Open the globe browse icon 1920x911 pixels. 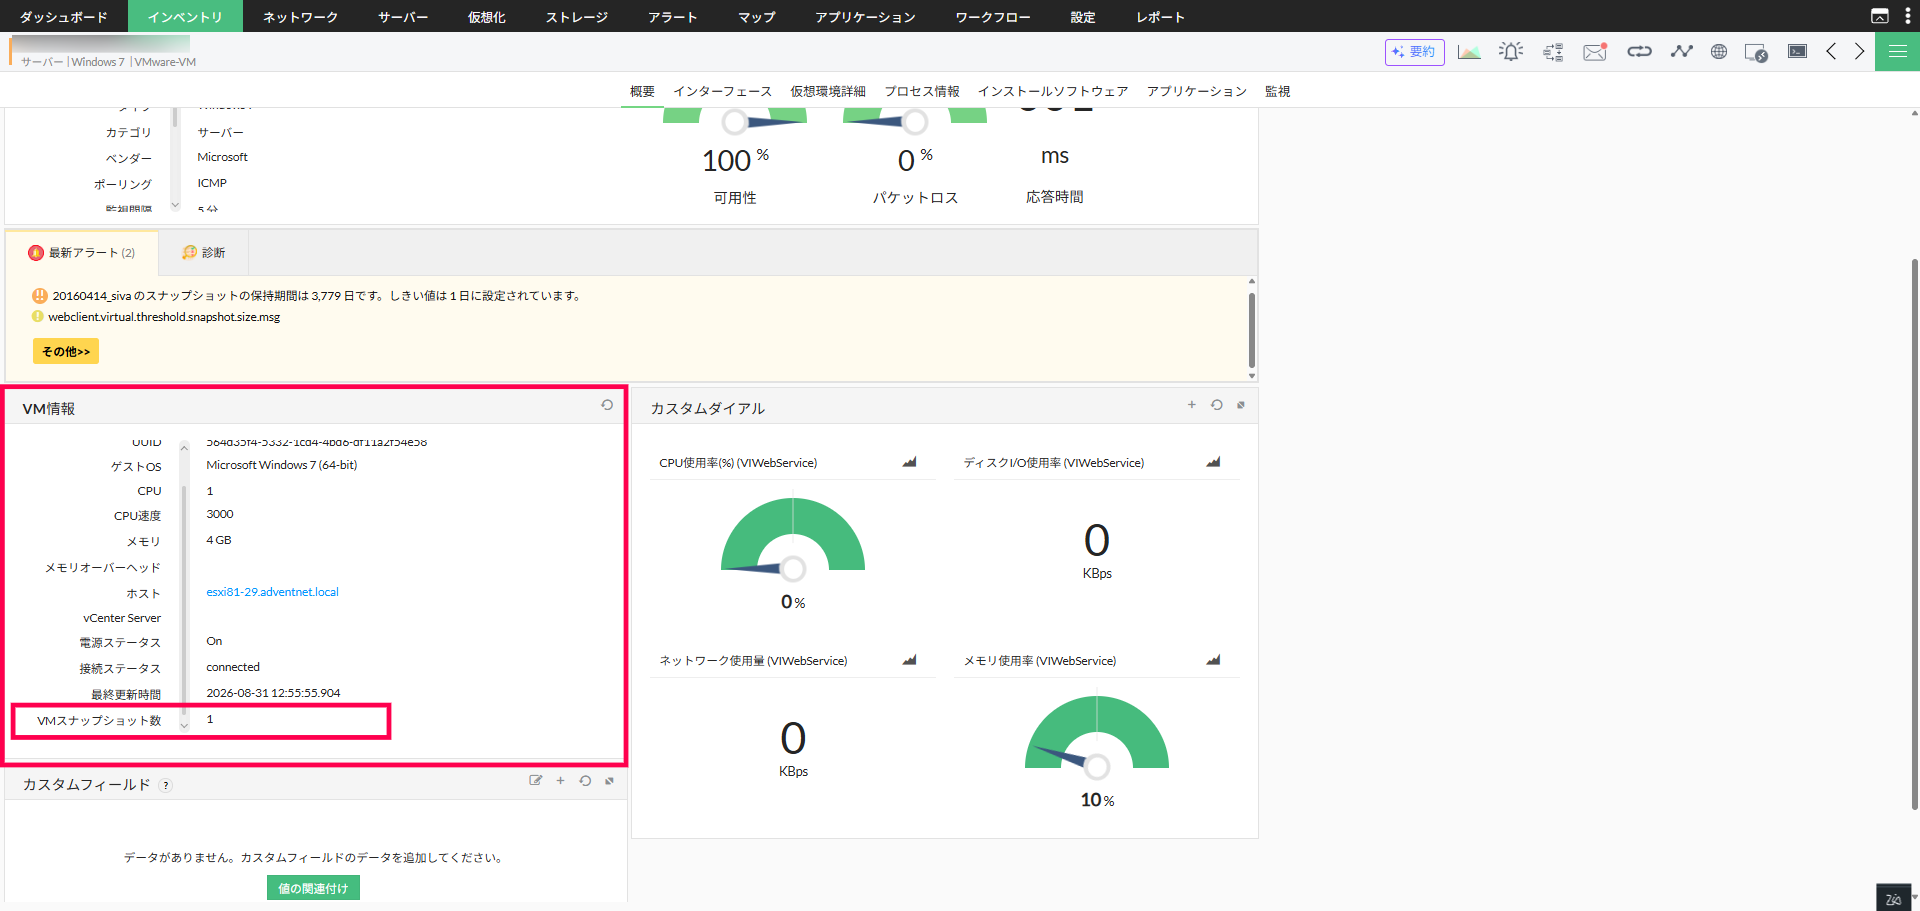click(x=1719, y=52)
